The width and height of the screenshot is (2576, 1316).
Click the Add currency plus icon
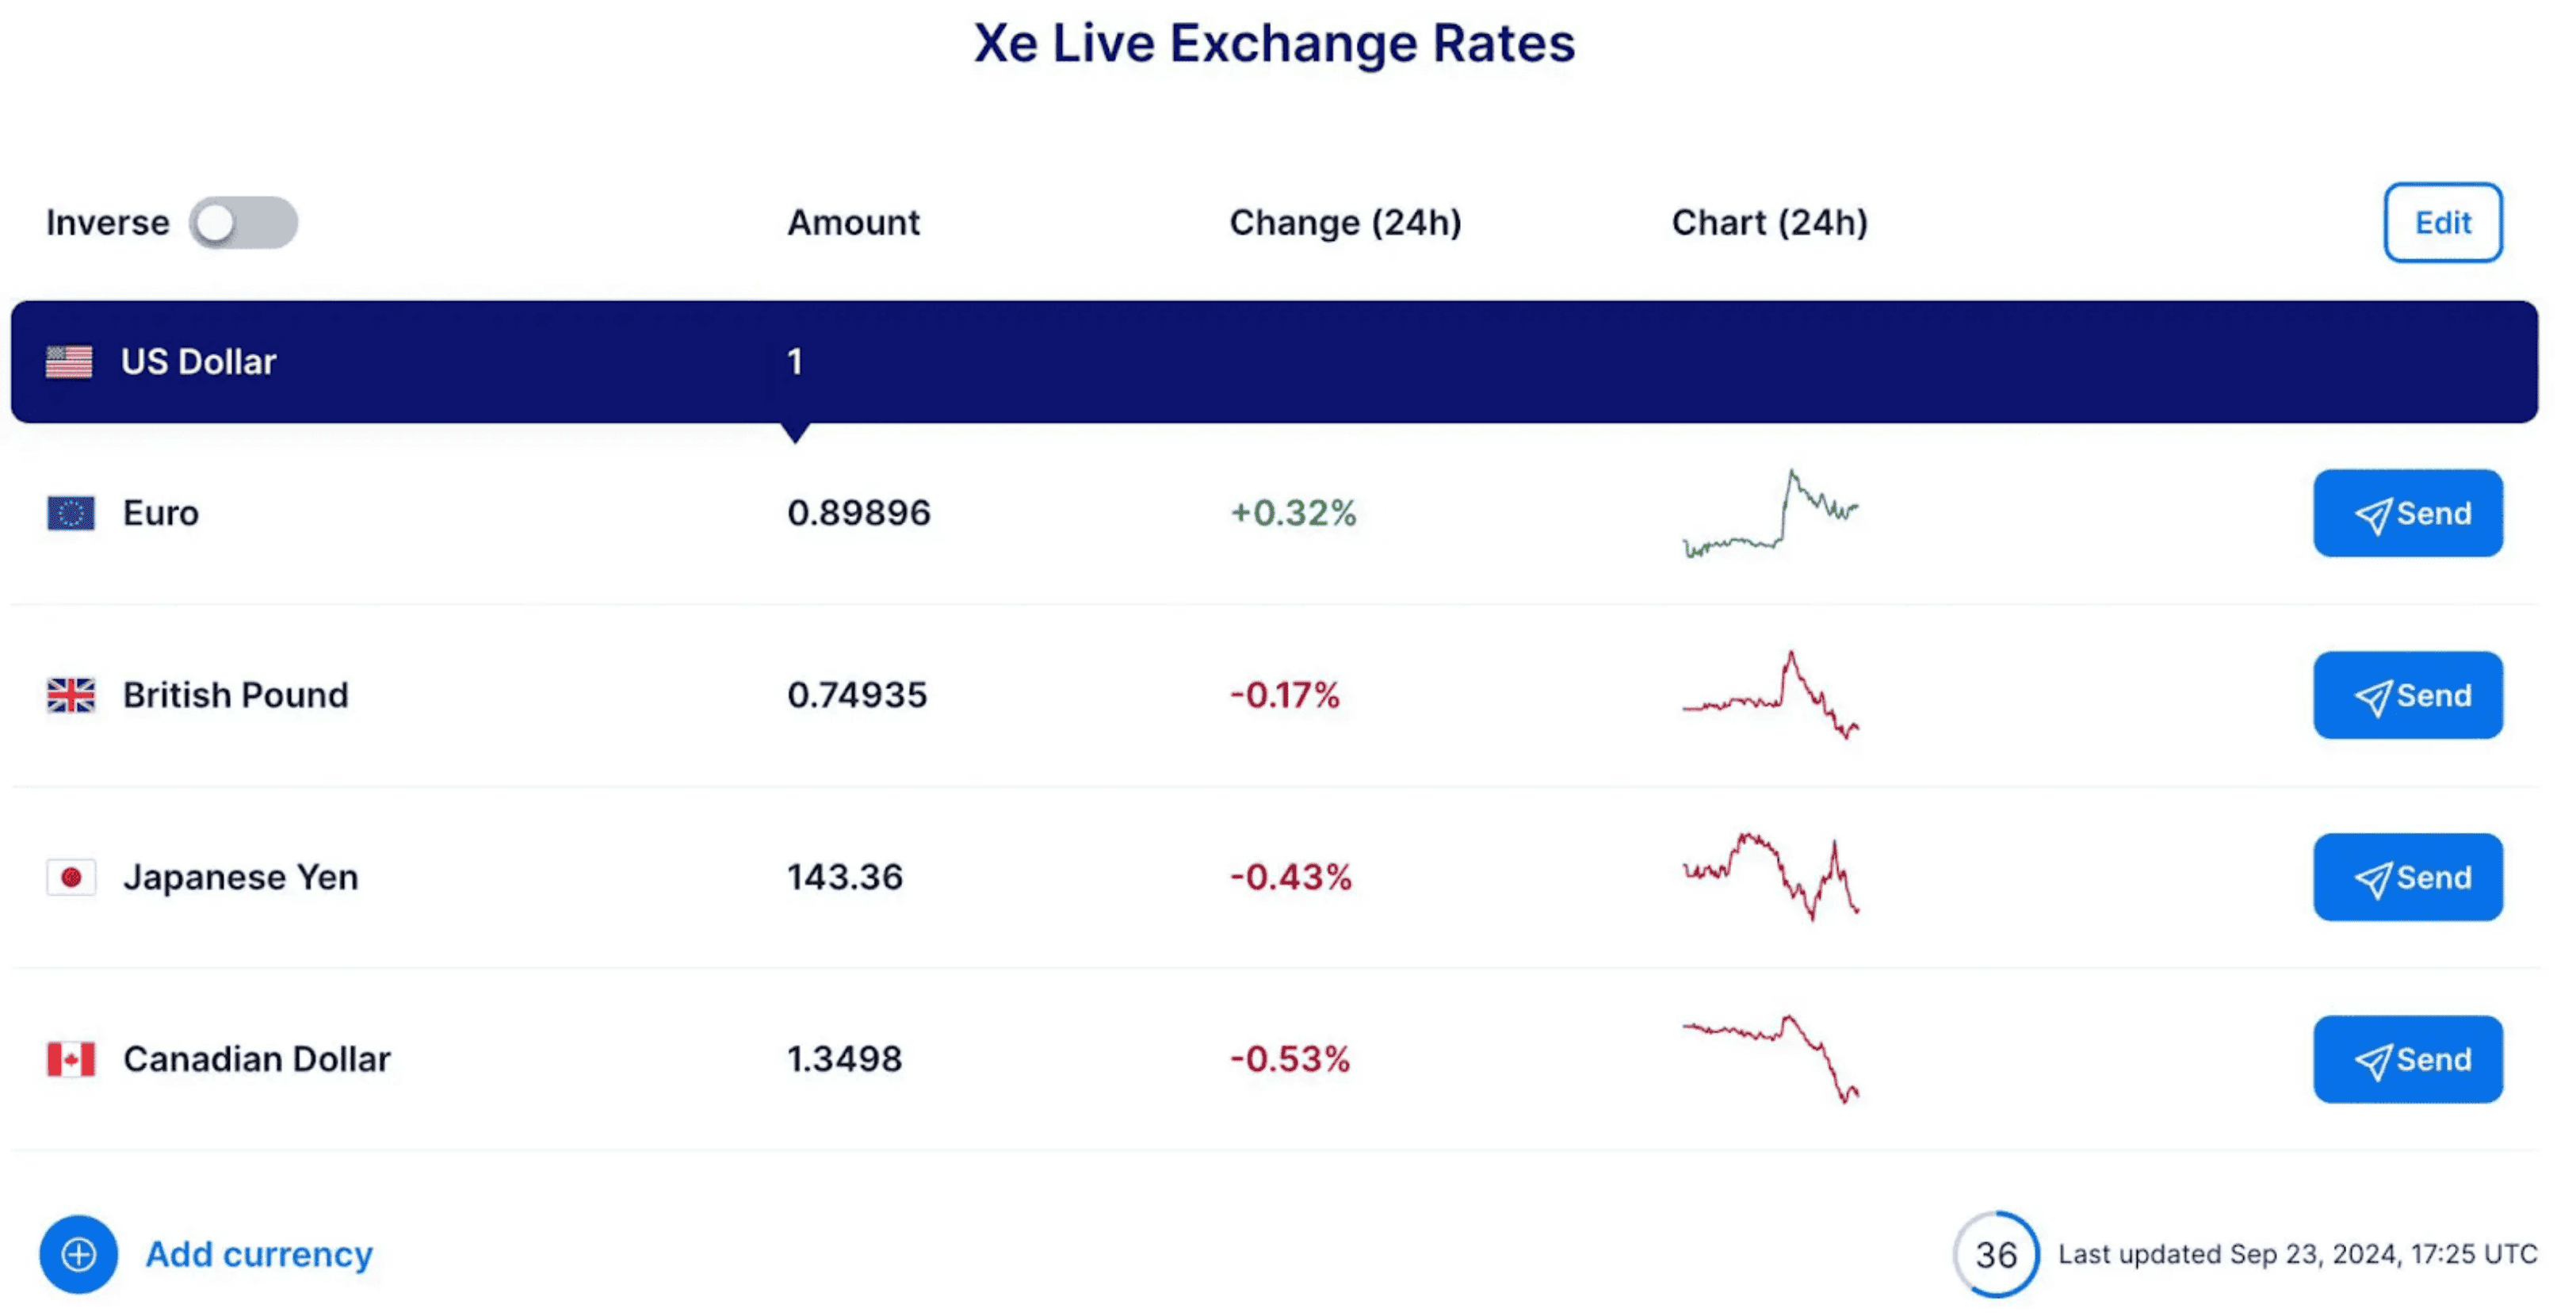pyautogui.click(x=78, y=1254)
